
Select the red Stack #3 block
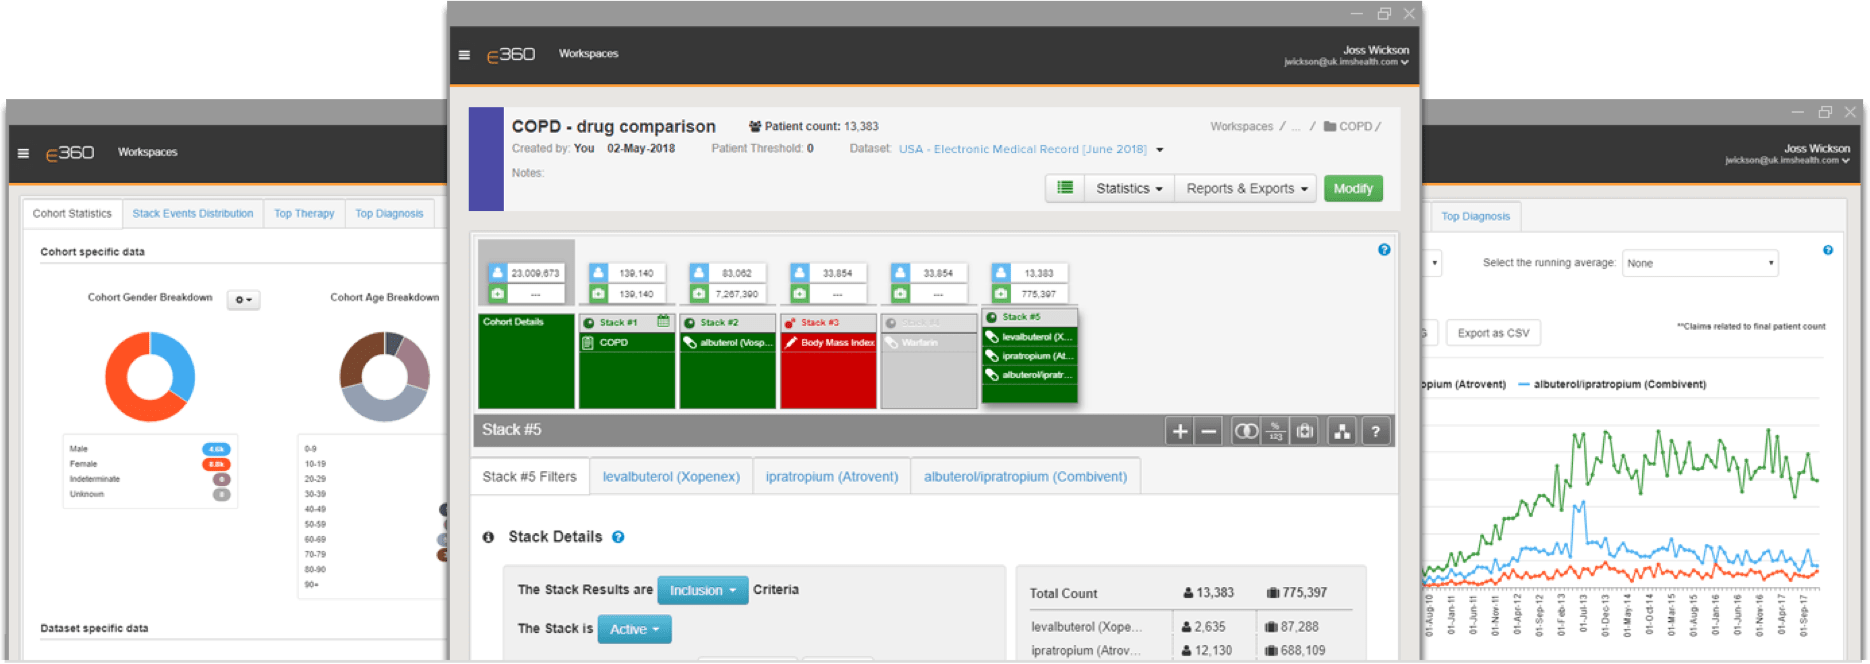point(828,362)
